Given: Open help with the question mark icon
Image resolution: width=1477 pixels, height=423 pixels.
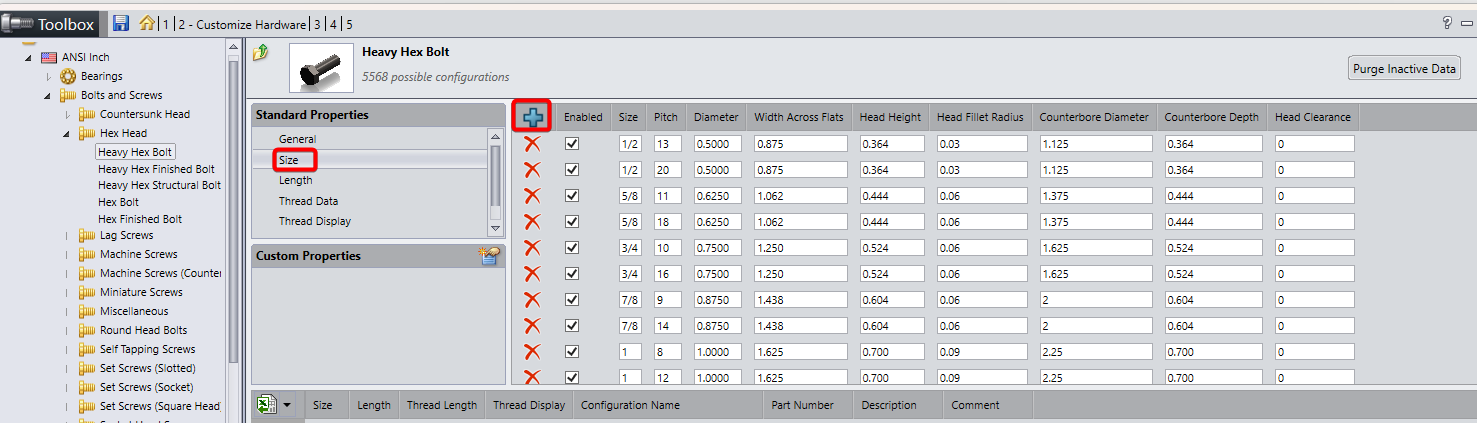Looking at the screenshot, I should (1446, 23).
